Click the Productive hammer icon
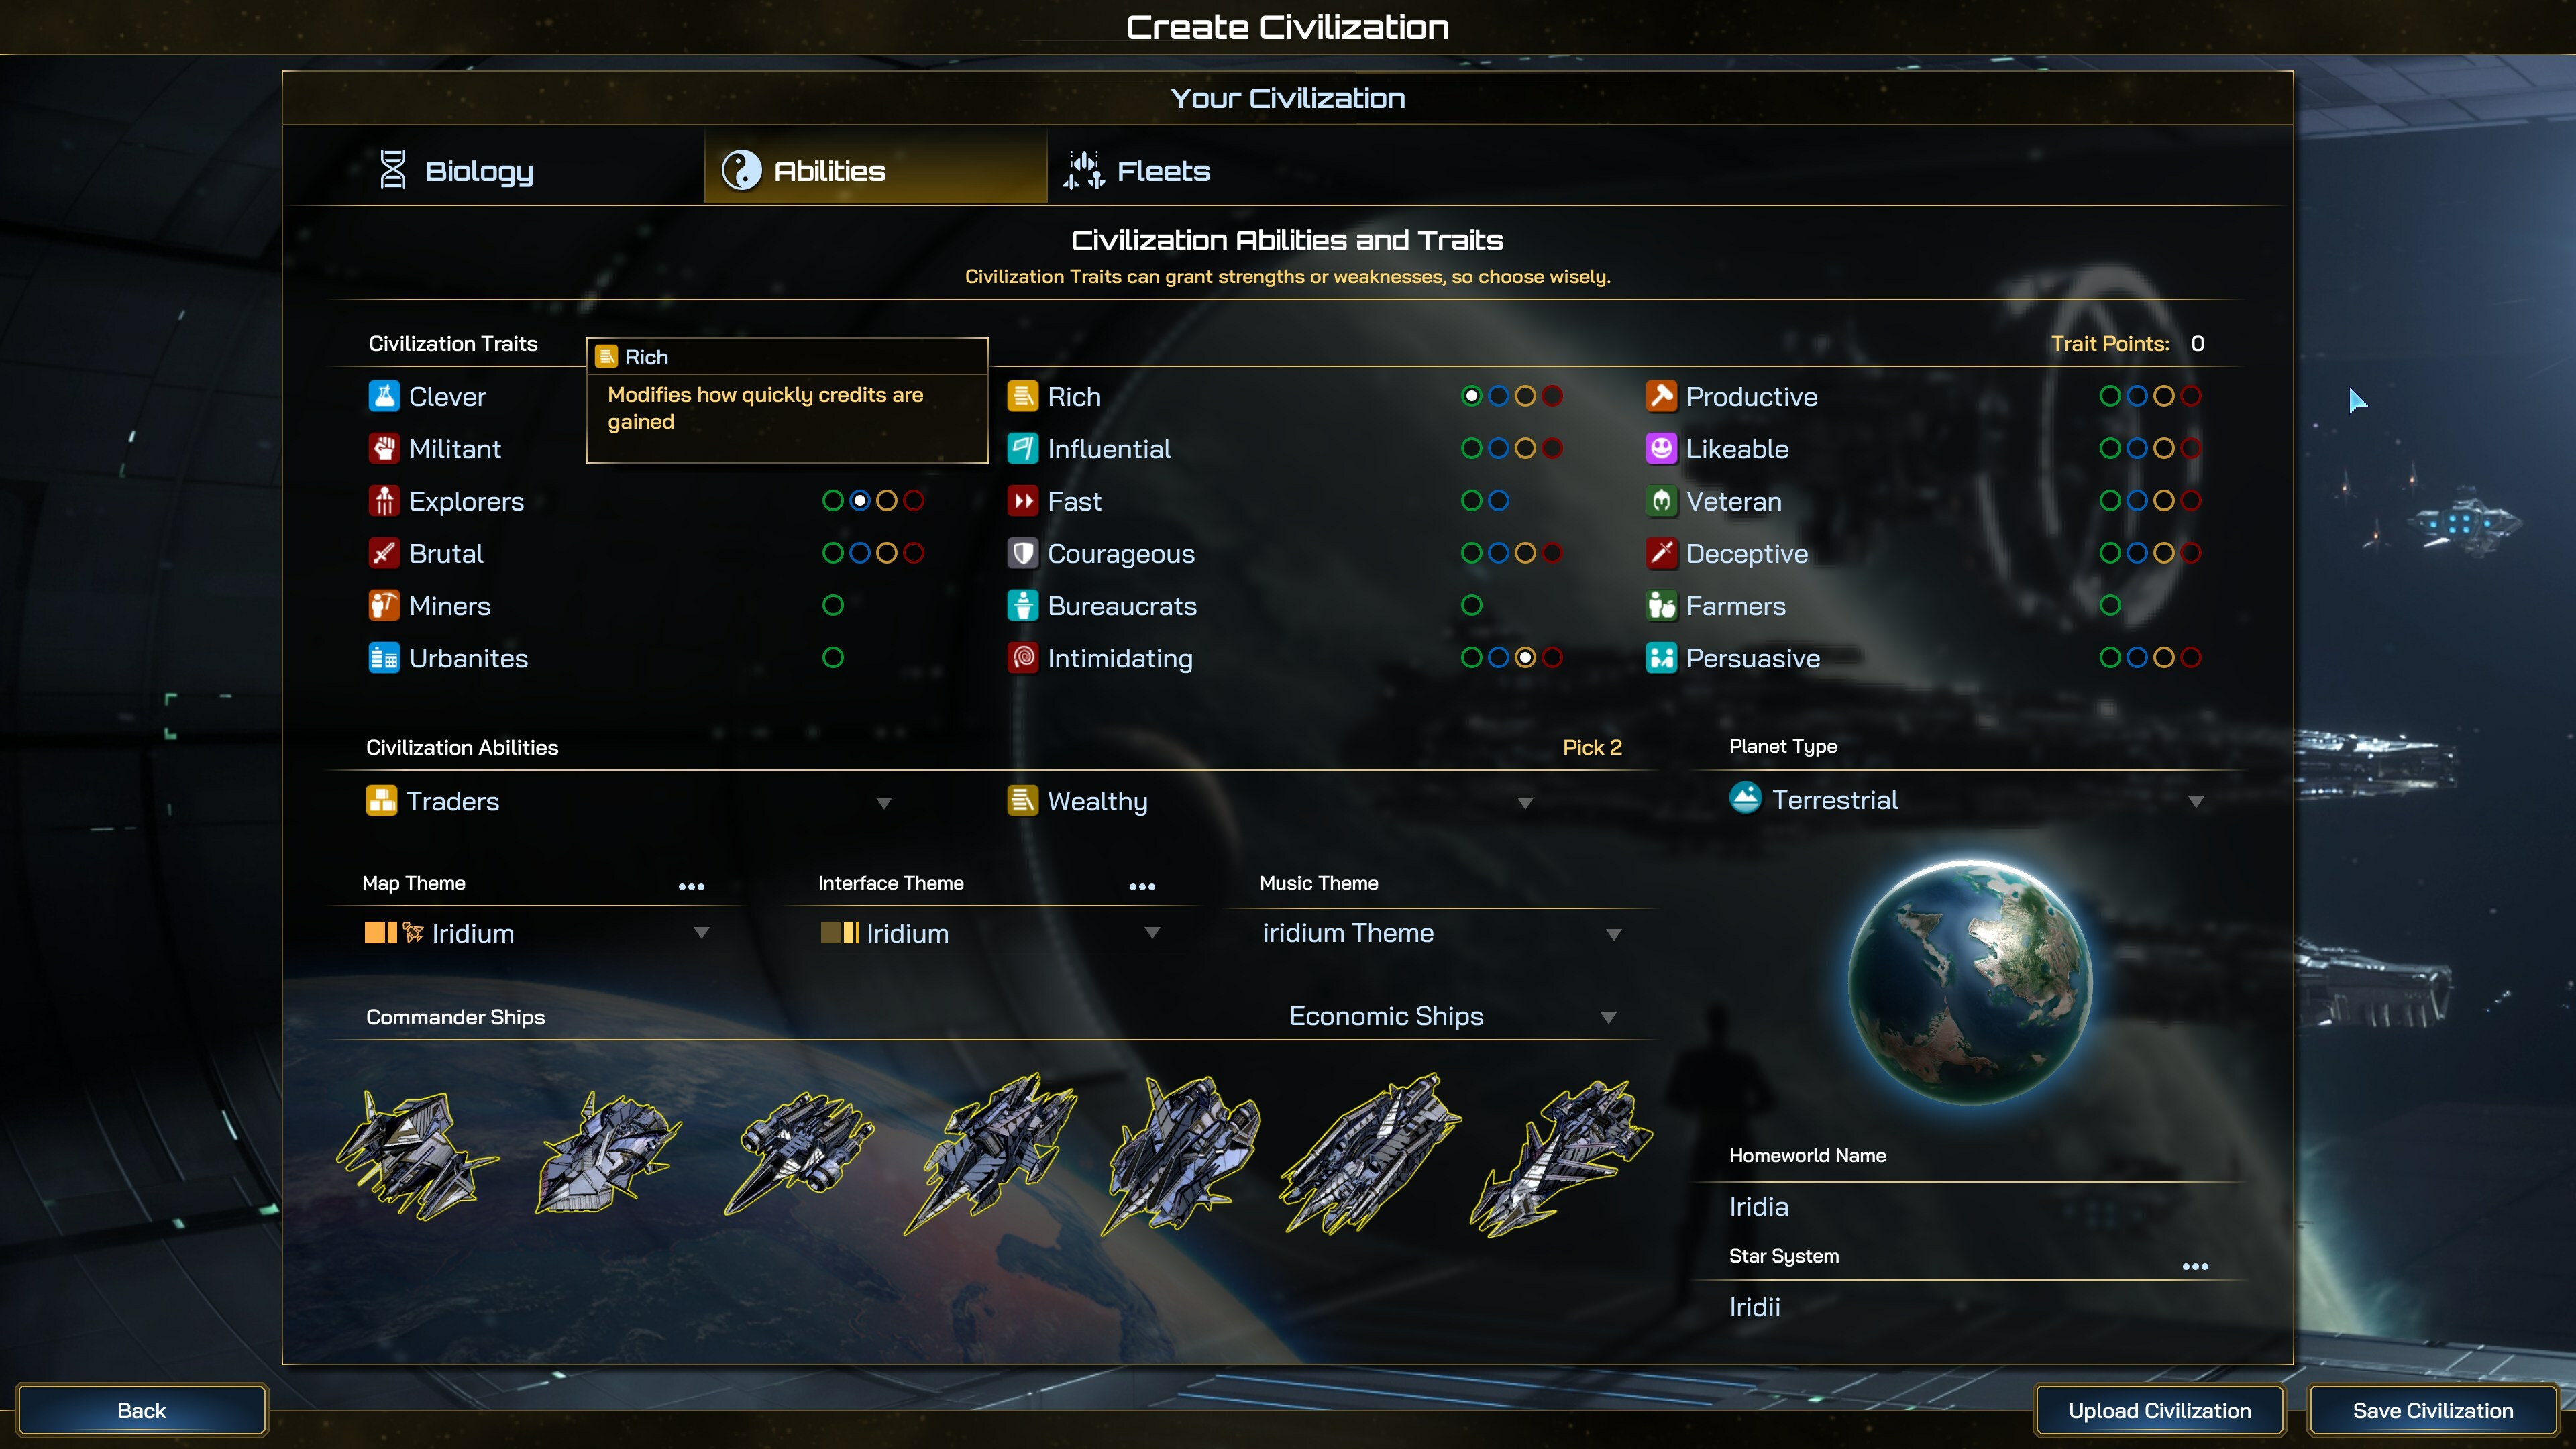Viewport: 2576px width, 1449px height. pyautogui.click(x=1661, y=396)
